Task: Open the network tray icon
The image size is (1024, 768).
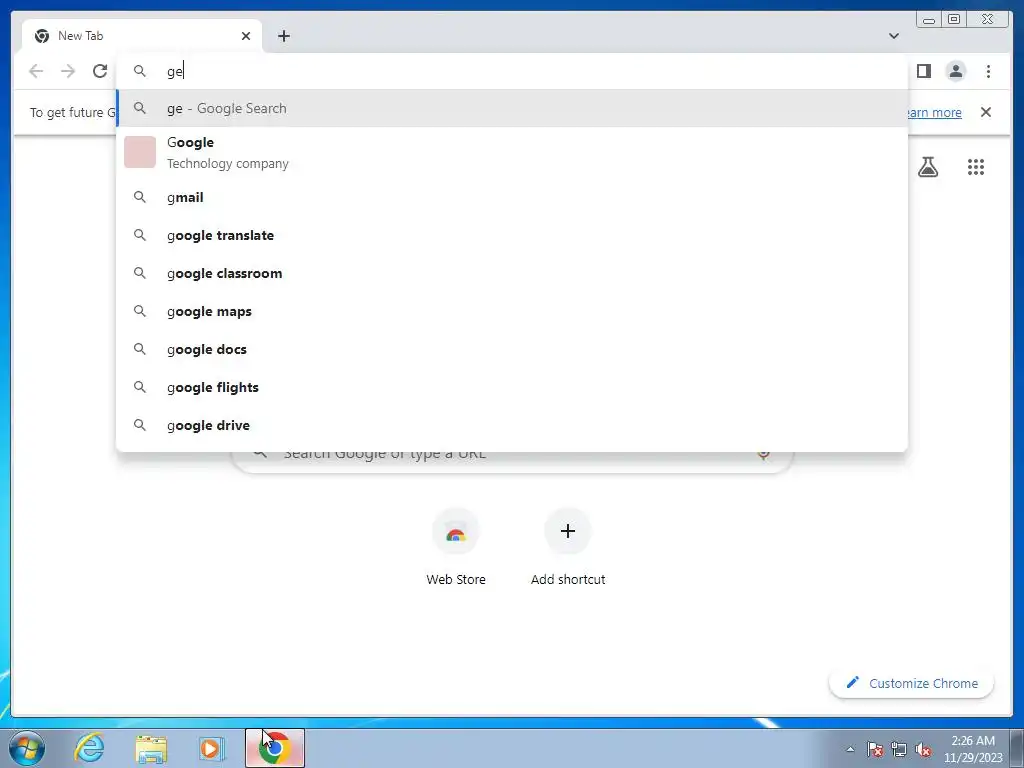Action: click(899, 749)
